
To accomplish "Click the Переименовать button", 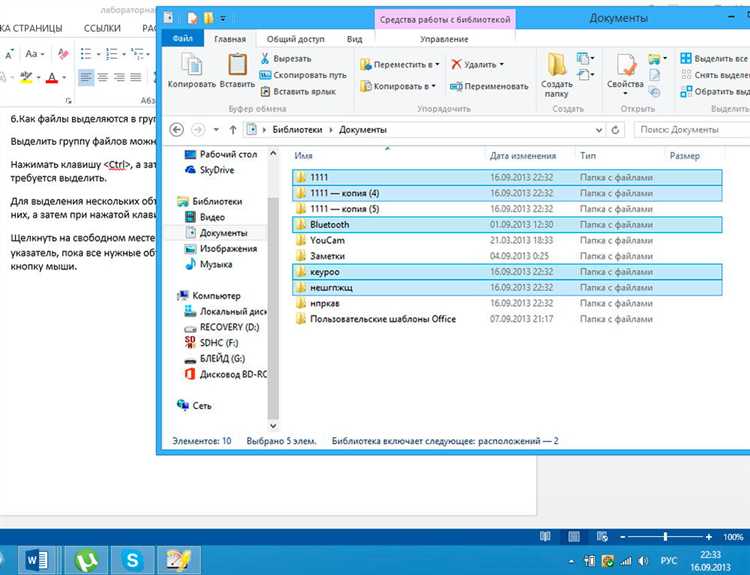I will 489,87.
